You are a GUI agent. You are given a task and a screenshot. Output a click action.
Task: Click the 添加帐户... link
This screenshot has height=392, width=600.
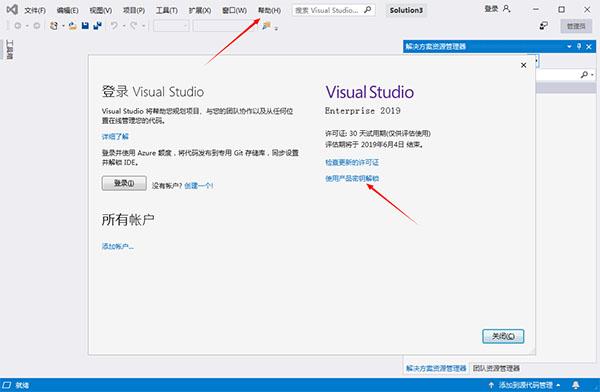(x=117, y=246)
